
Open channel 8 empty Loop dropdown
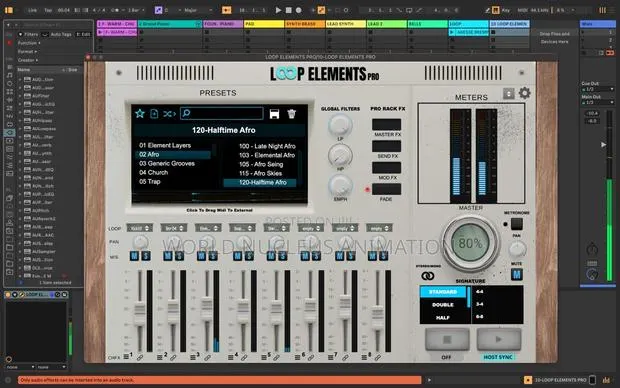379,228
